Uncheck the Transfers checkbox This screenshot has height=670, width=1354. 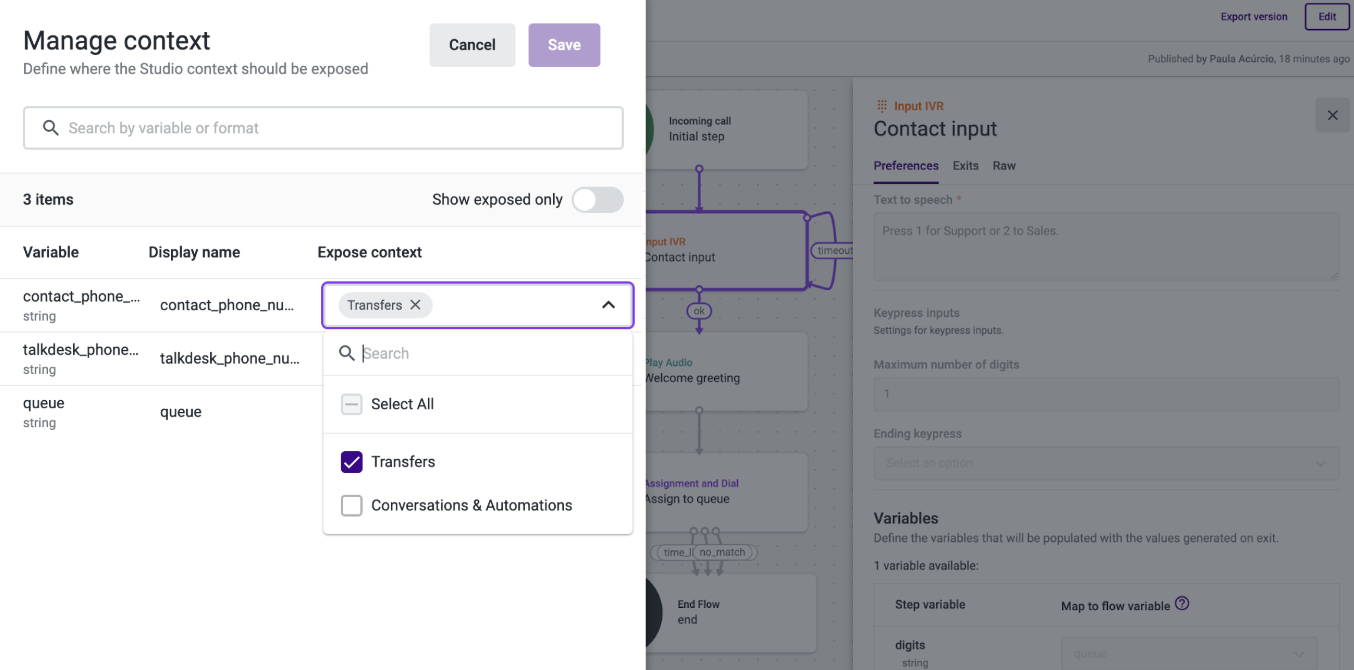click(x=352, y=462)
